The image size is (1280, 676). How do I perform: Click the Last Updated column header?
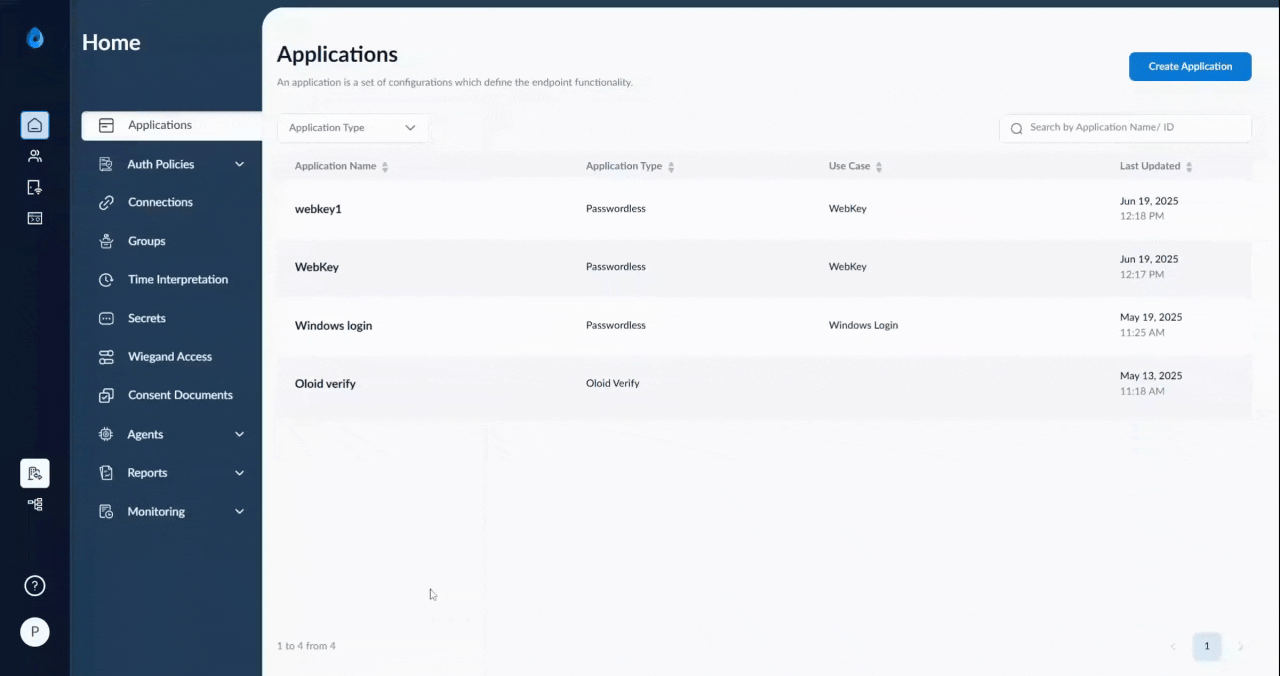1150,166
